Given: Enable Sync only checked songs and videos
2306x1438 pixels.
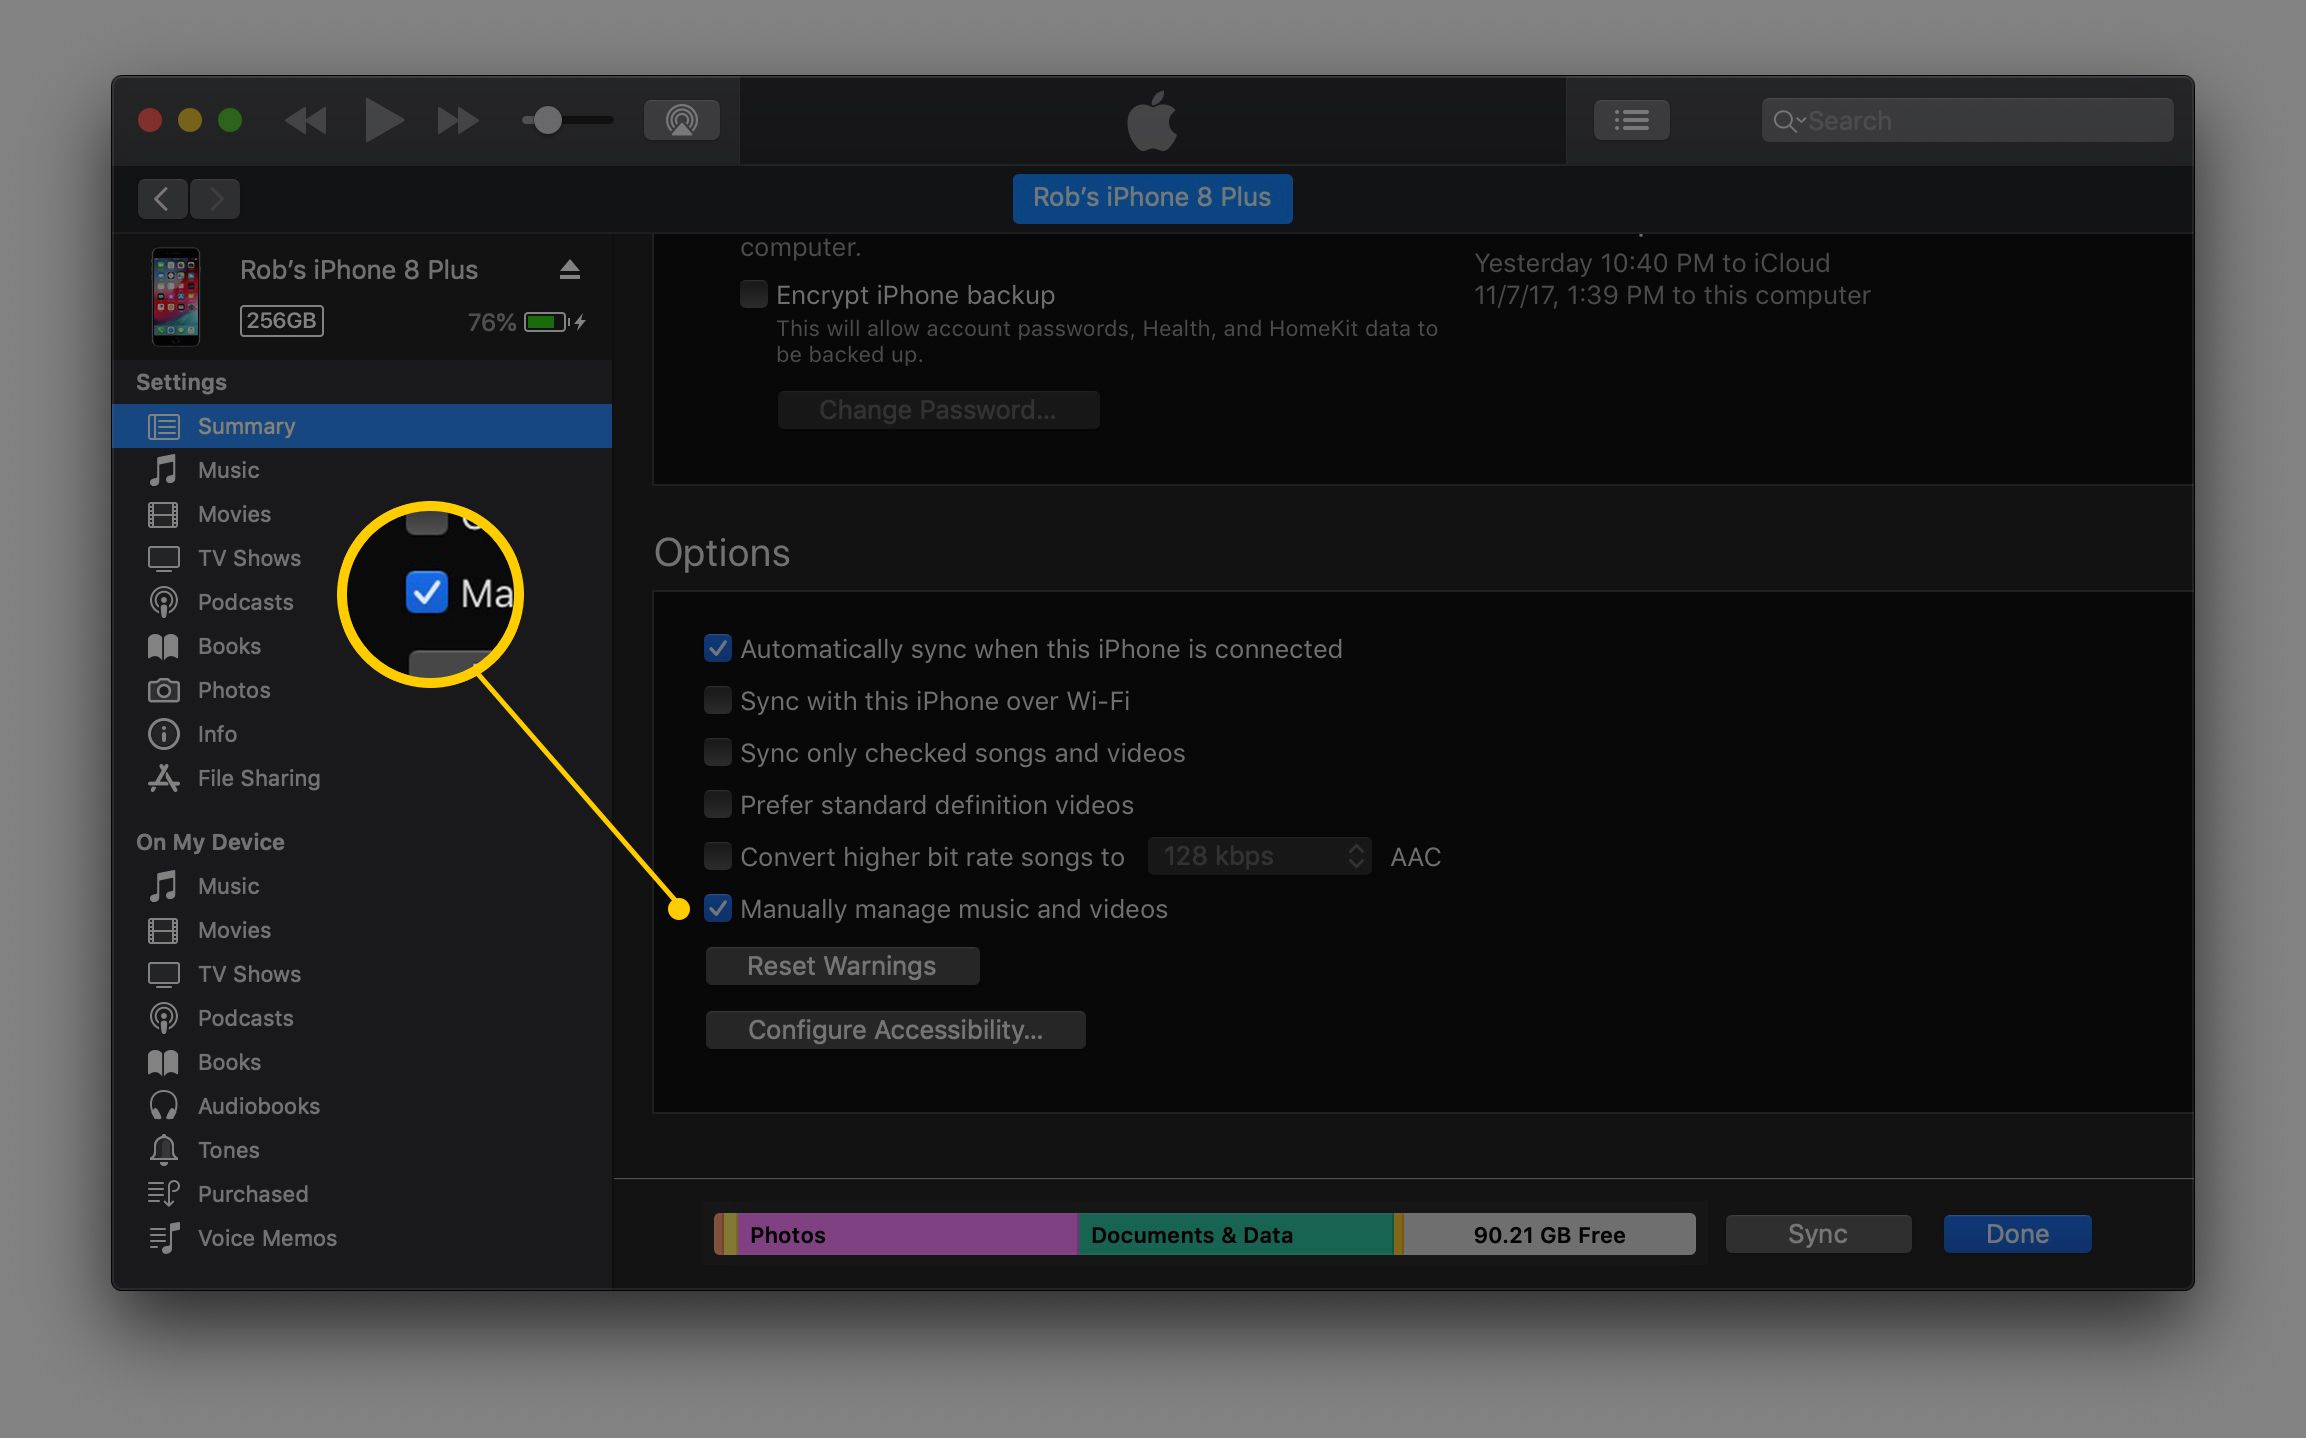Looking at the screenshot, I should point(717,752).
